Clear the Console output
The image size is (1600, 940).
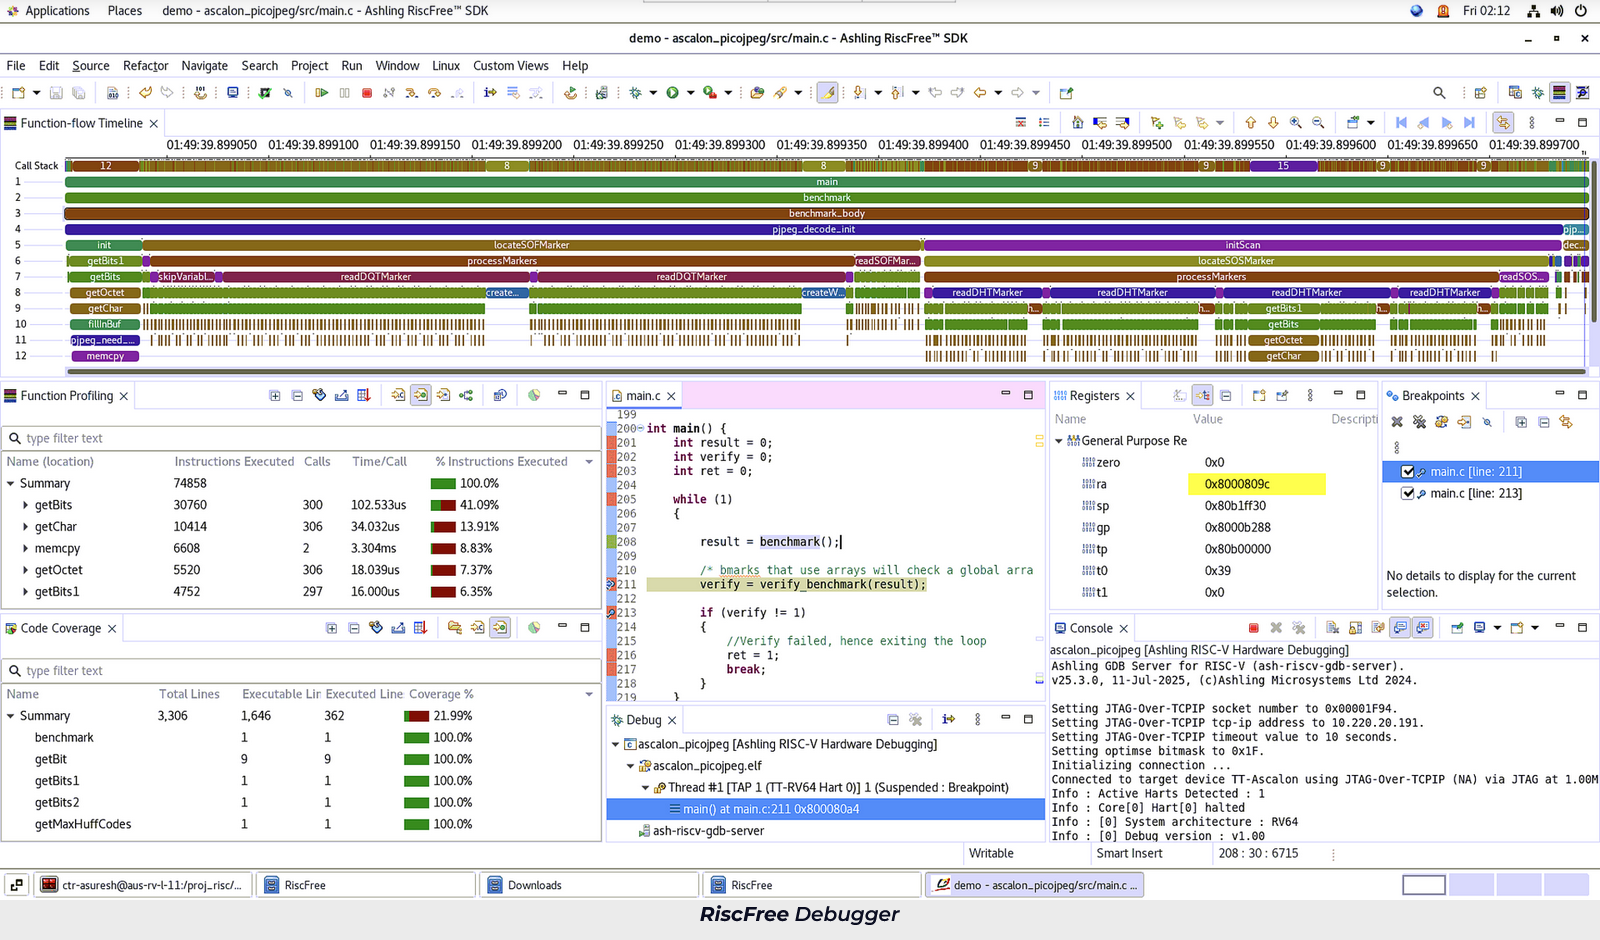(x=1332, y=628)
